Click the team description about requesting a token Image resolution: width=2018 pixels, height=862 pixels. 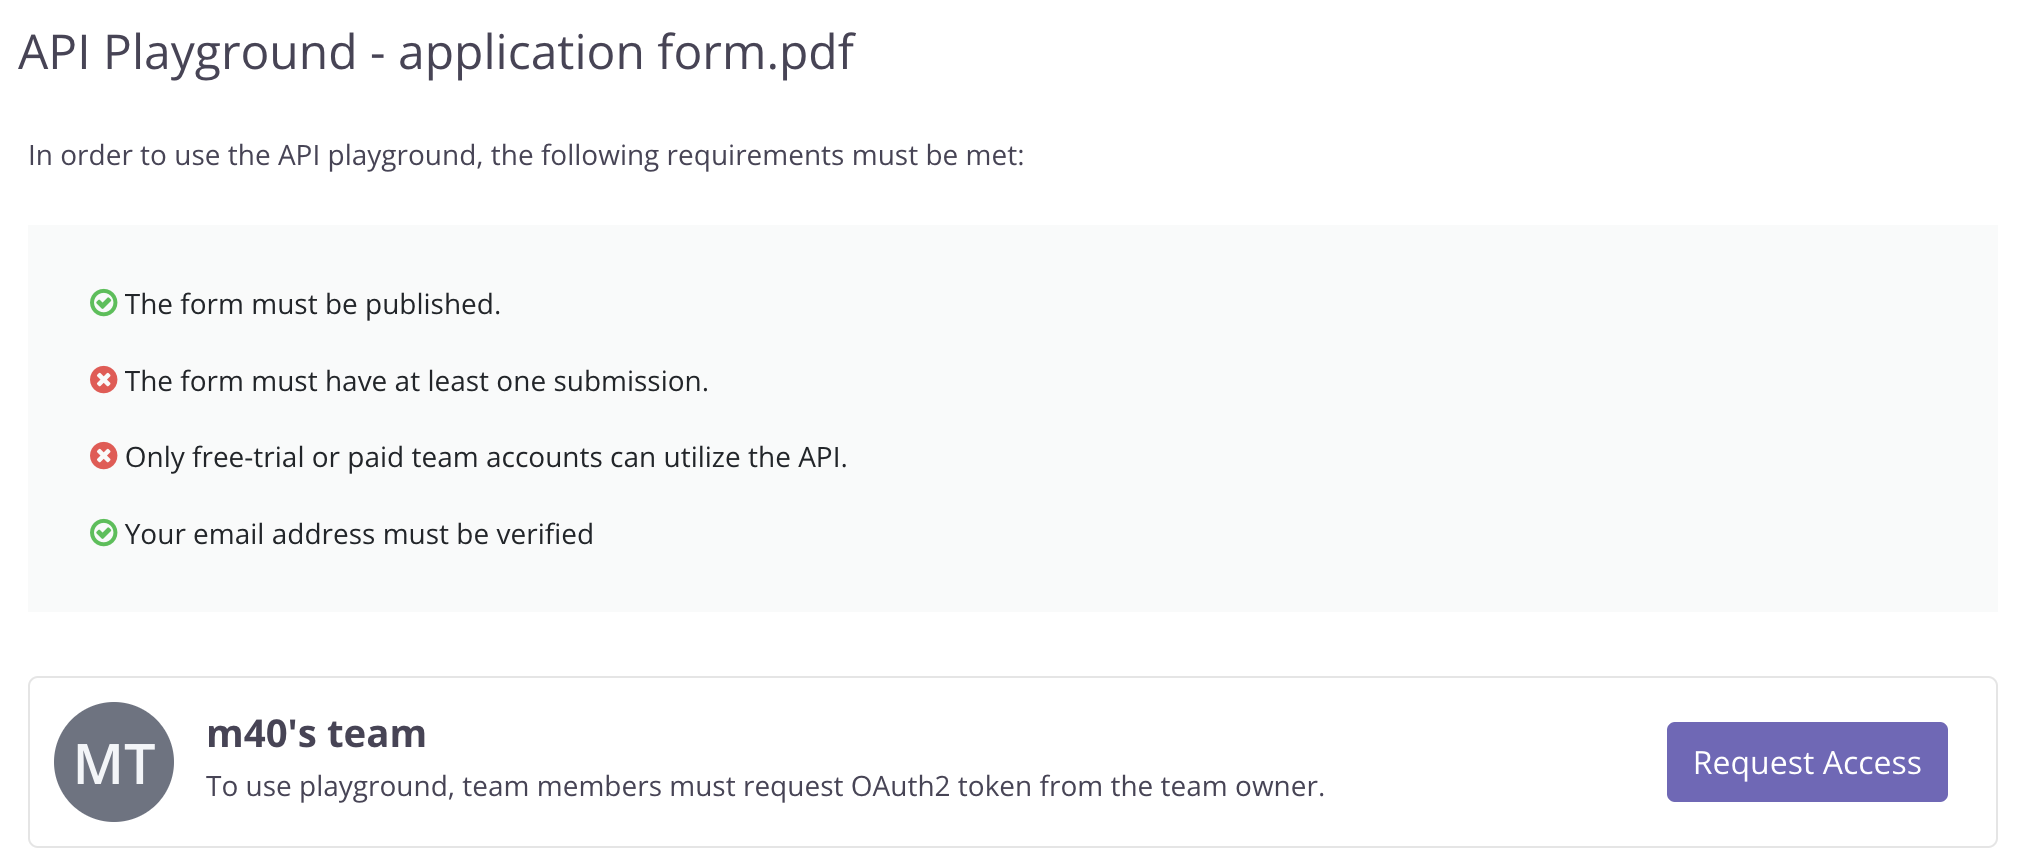click(765, 787)
